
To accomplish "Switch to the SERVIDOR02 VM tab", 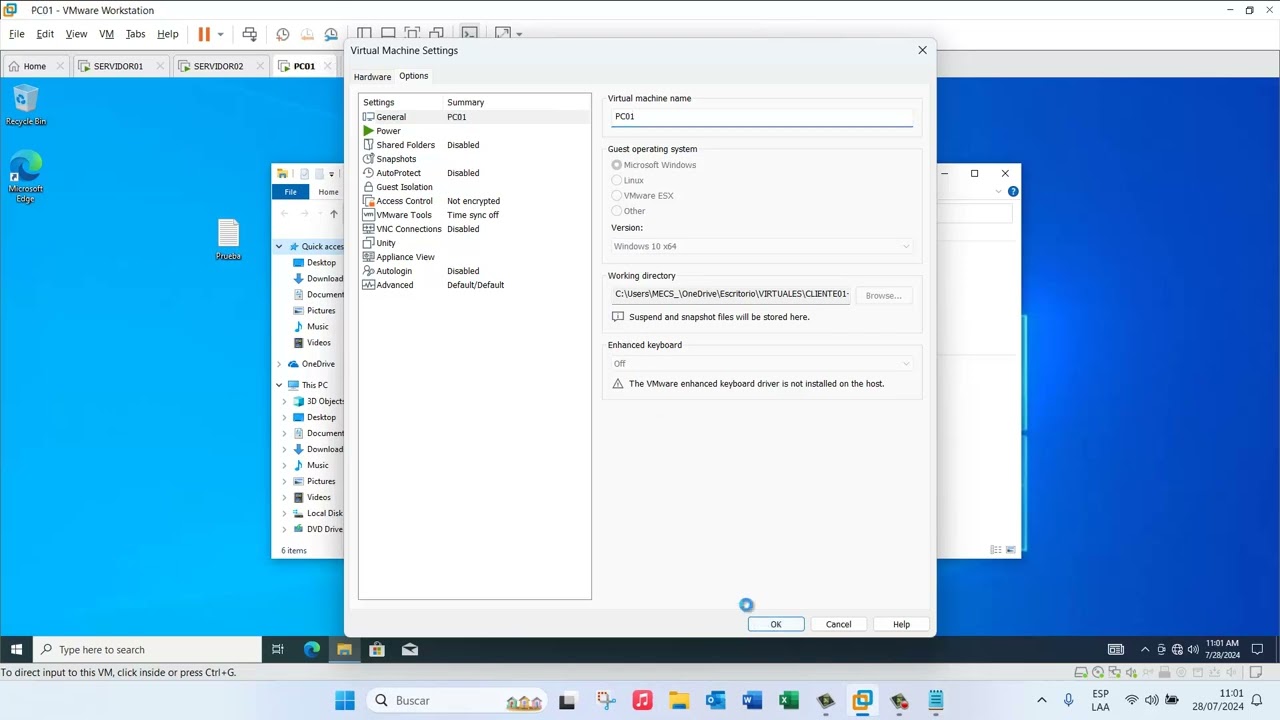I will pos(218,66).
